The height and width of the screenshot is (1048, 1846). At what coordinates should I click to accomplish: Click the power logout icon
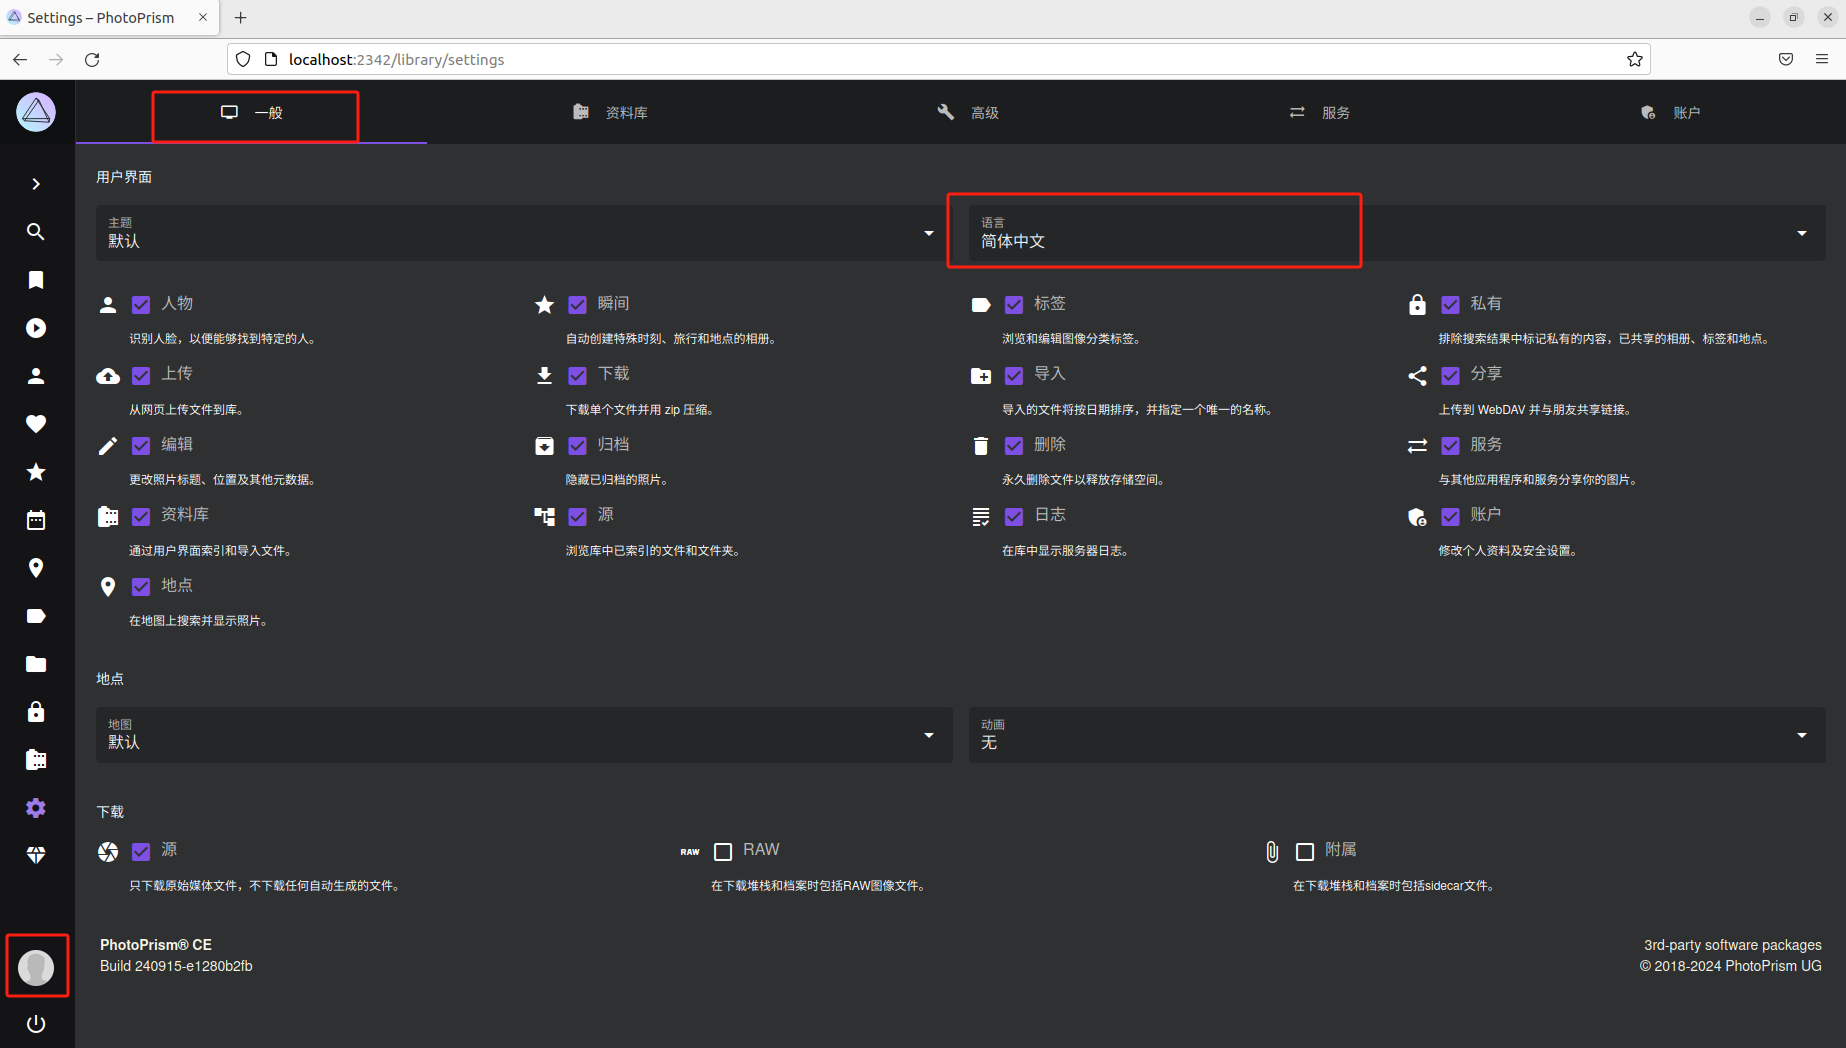(x=36, y=1024)
